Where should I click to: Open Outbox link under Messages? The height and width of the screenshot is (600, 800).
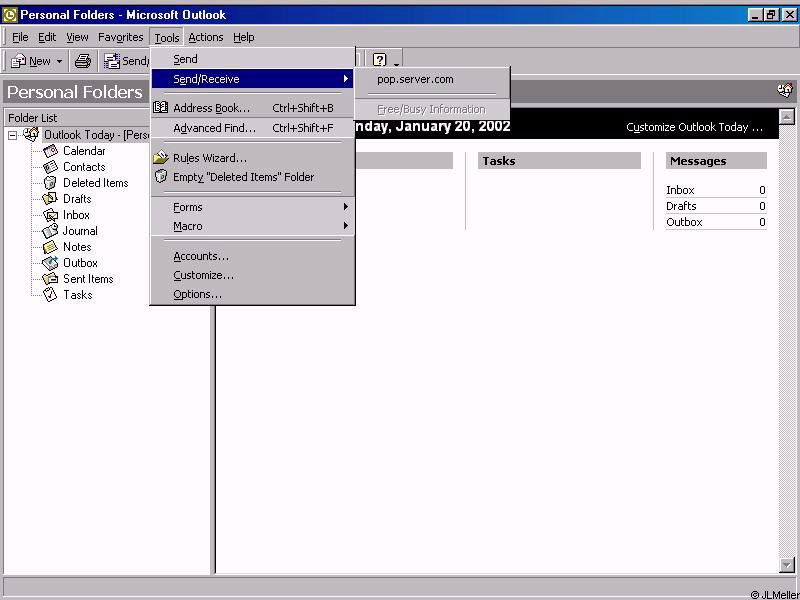pos(684,222)
